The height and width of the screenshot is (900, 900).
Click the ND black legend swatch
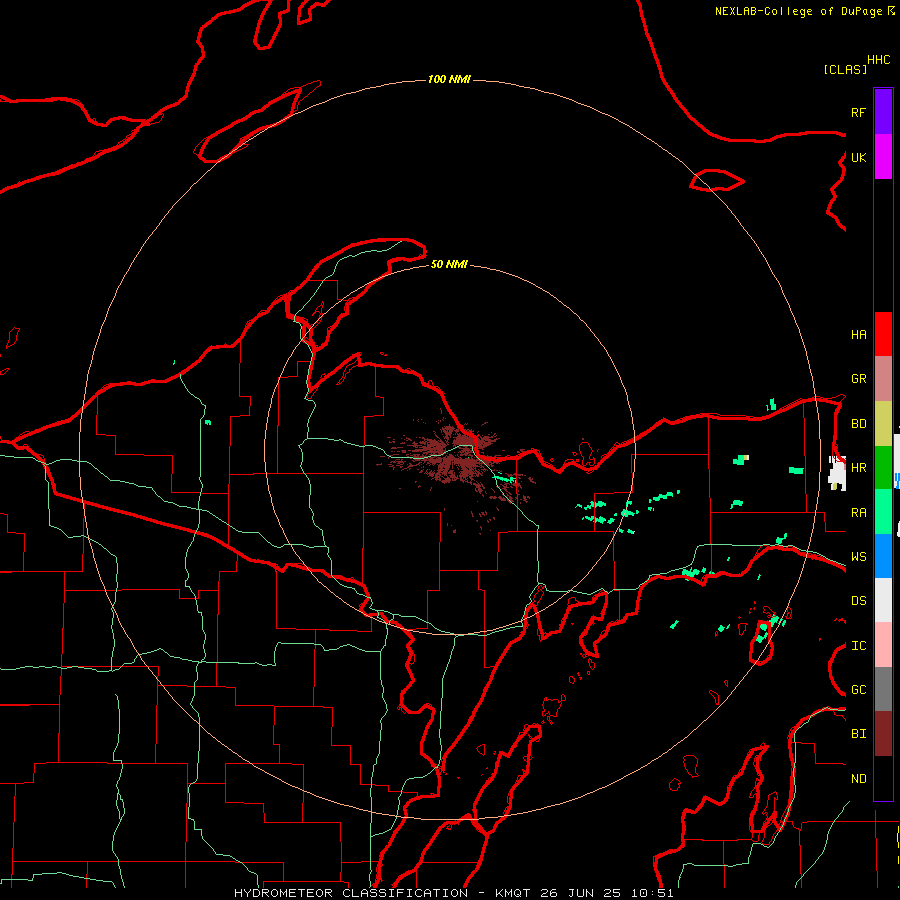(x=883, y=778)
